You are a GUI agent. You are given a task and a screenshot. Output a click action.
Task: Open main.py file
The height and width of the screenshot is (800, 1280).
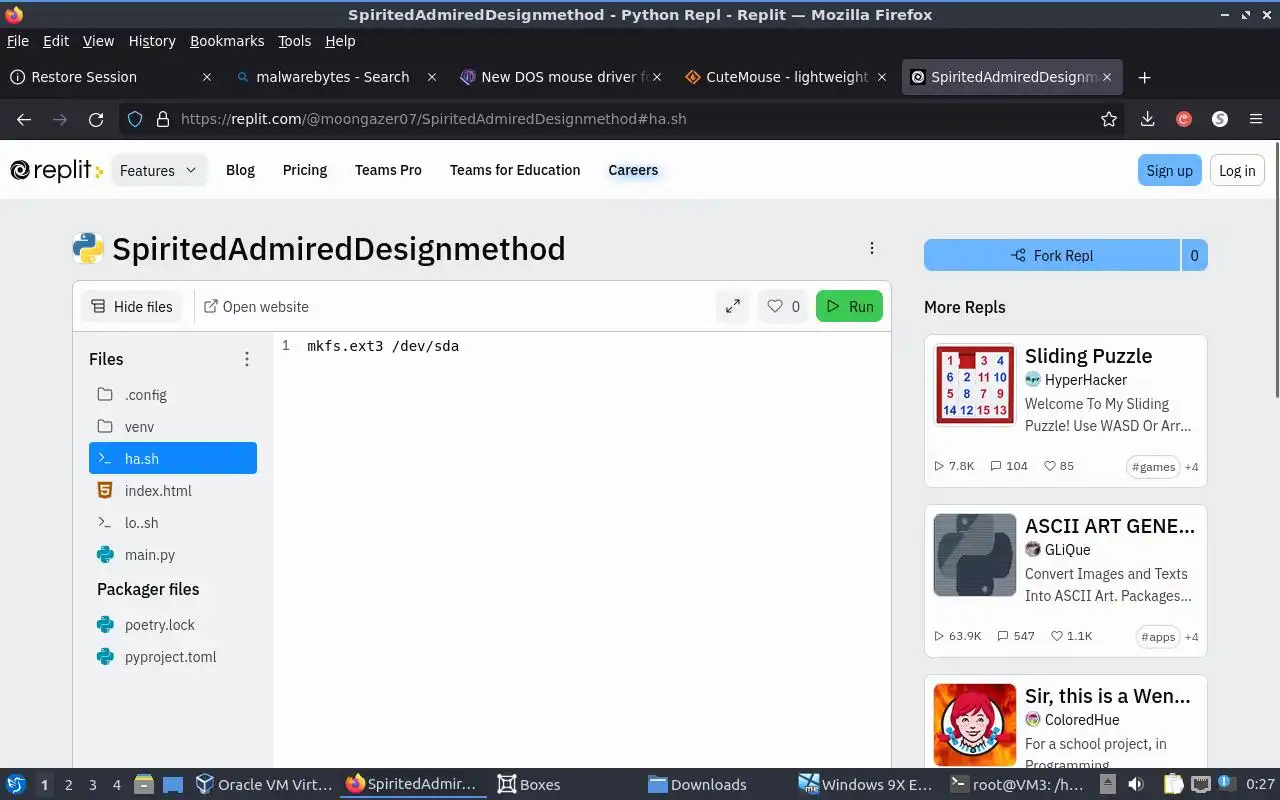pyautogui.click(x=173, y=555)
